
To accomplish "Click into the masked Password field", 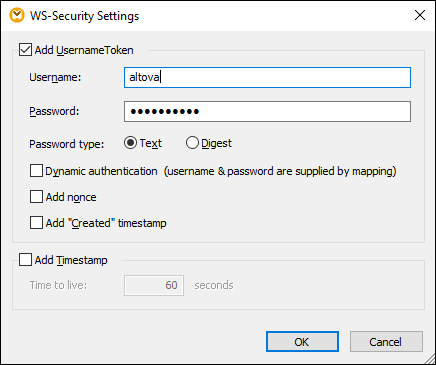I will tap(267, 111).
